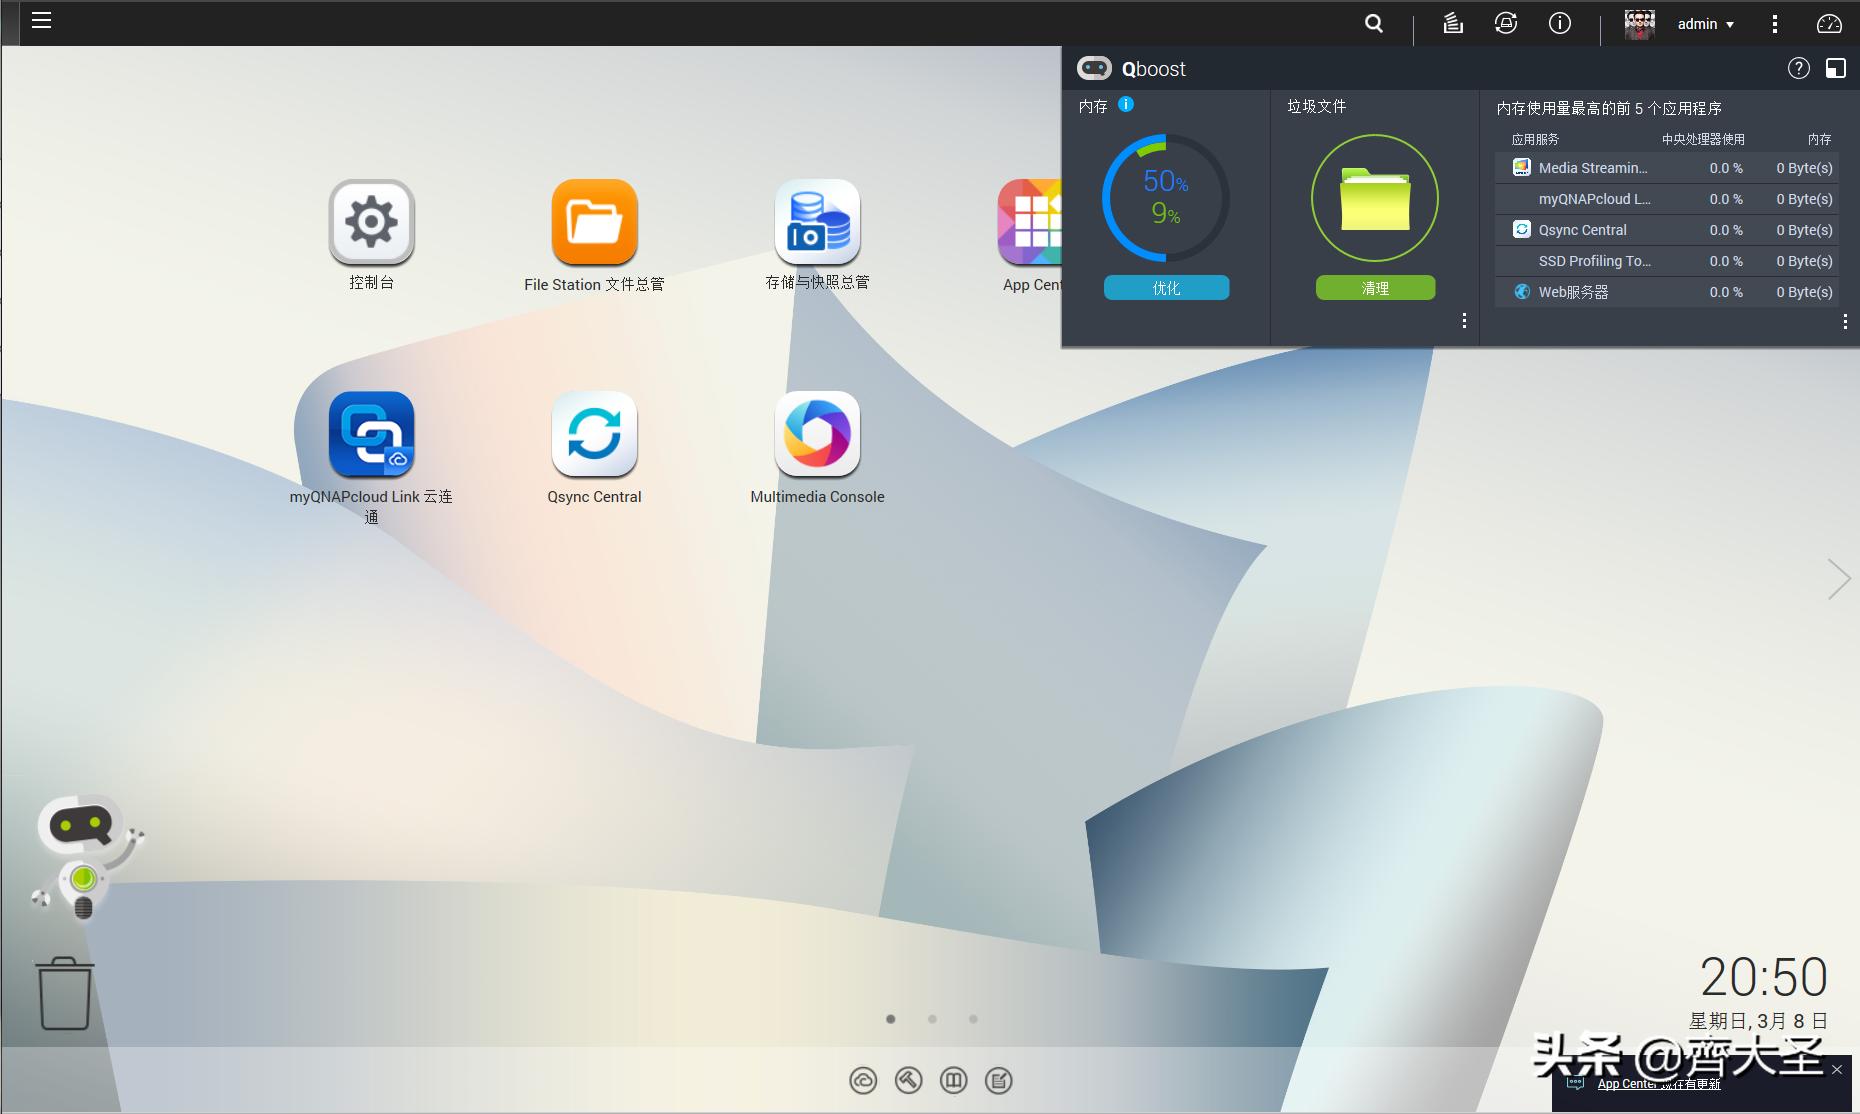Go to next desktop page arrow

(x=1838, y=579)
